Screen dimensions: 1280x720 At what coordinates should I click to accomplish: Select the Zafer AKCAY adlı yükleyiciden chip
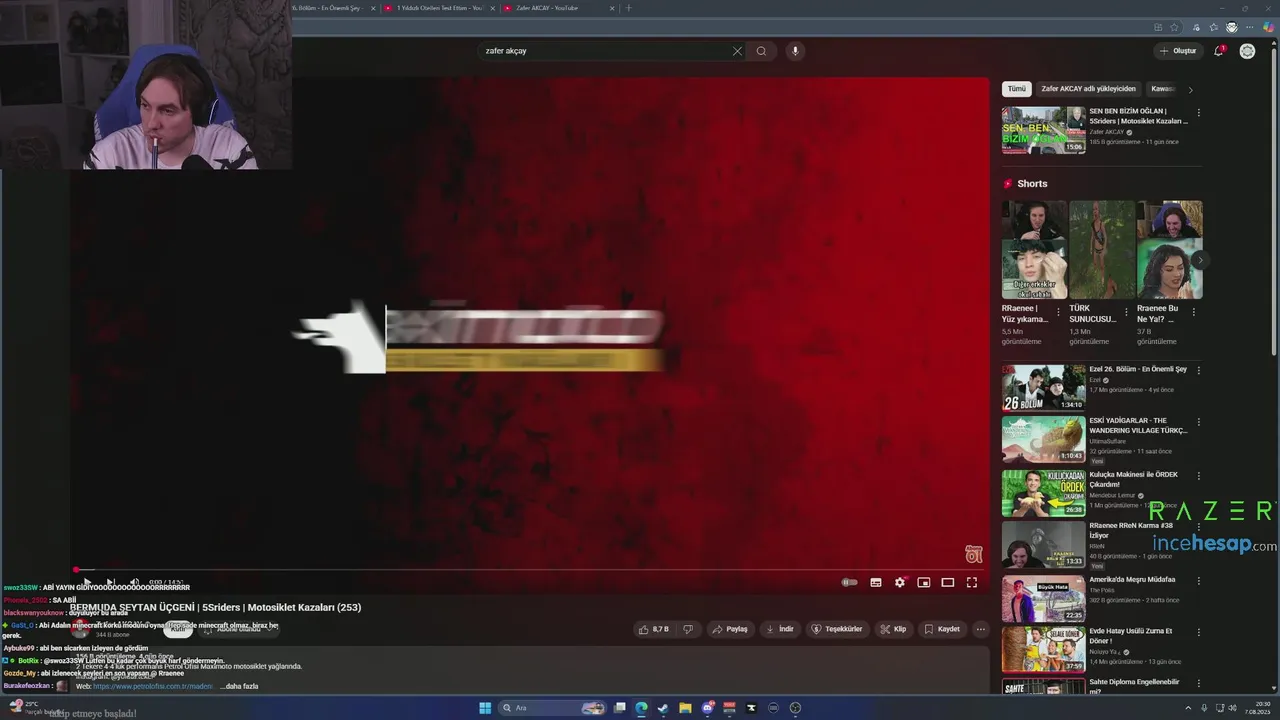point(1088,89)
